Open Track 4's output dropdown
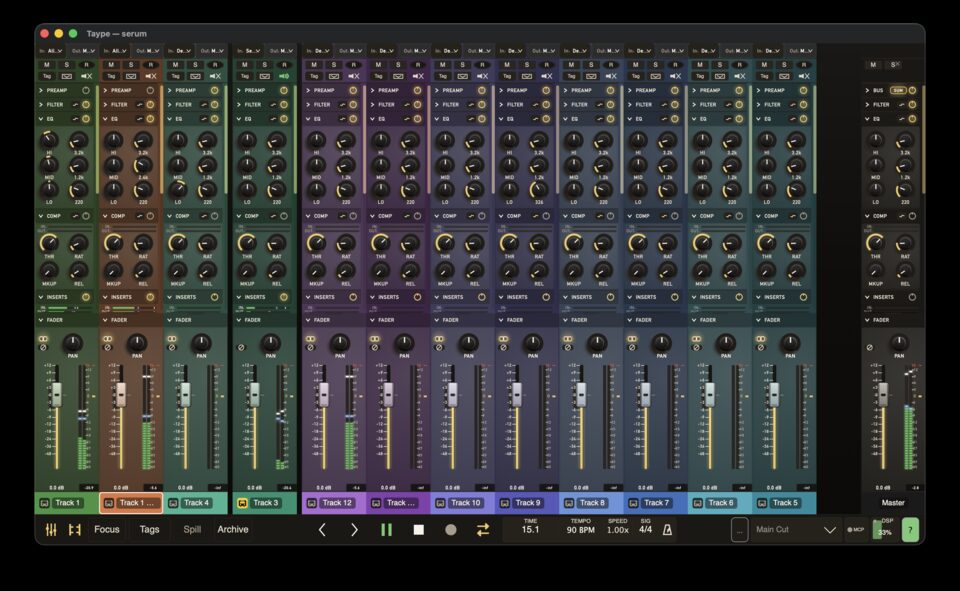Viewport: 960px width, 591px height. (x=210, y=51)
